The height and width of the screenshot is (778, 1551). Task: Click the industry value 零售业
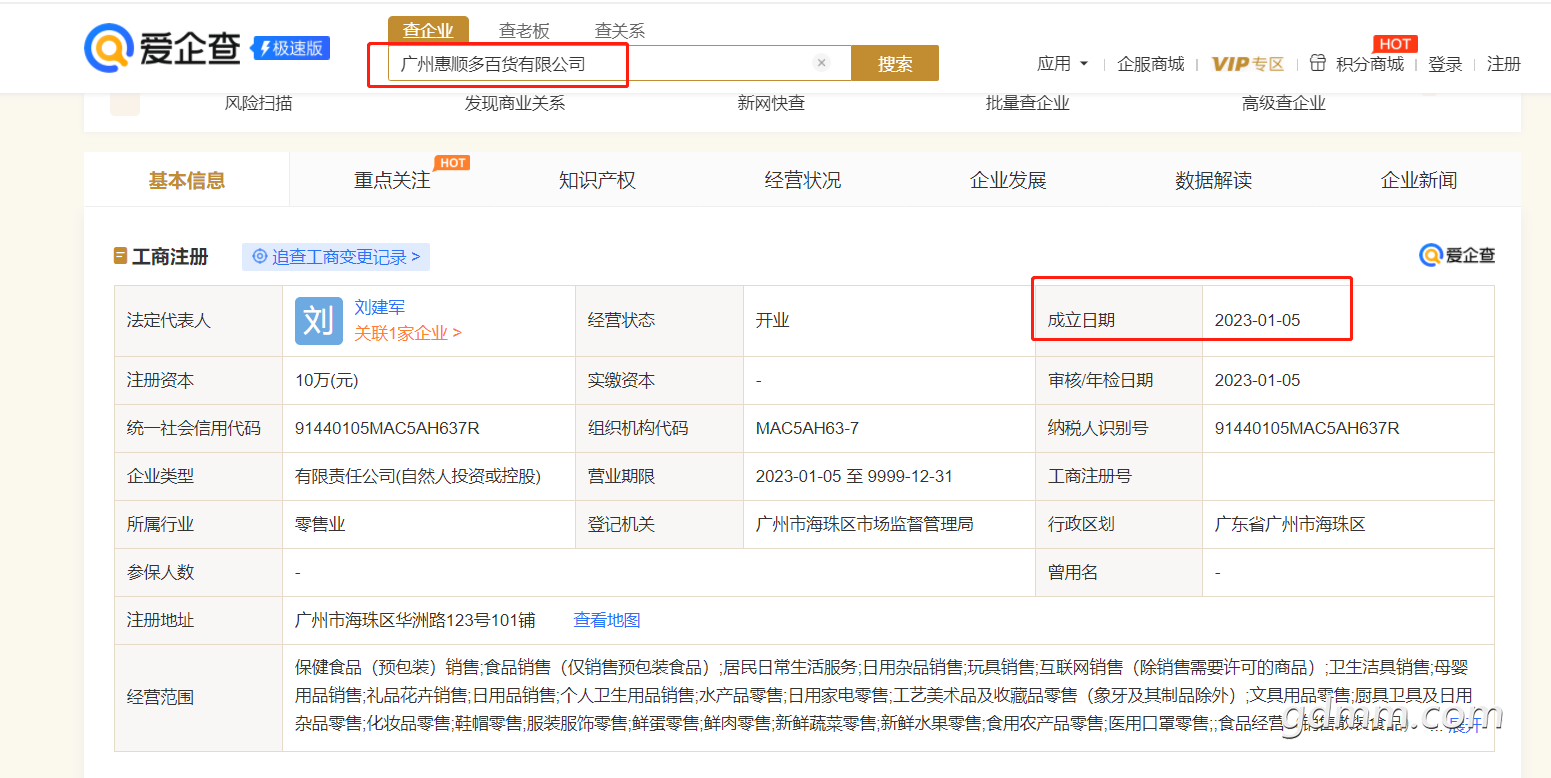320,524
